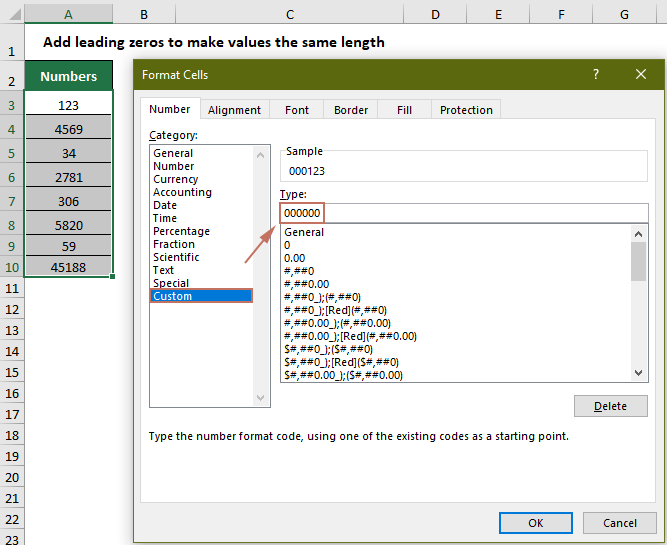Select column B header
667x545 pixels.
pos(144,14)
